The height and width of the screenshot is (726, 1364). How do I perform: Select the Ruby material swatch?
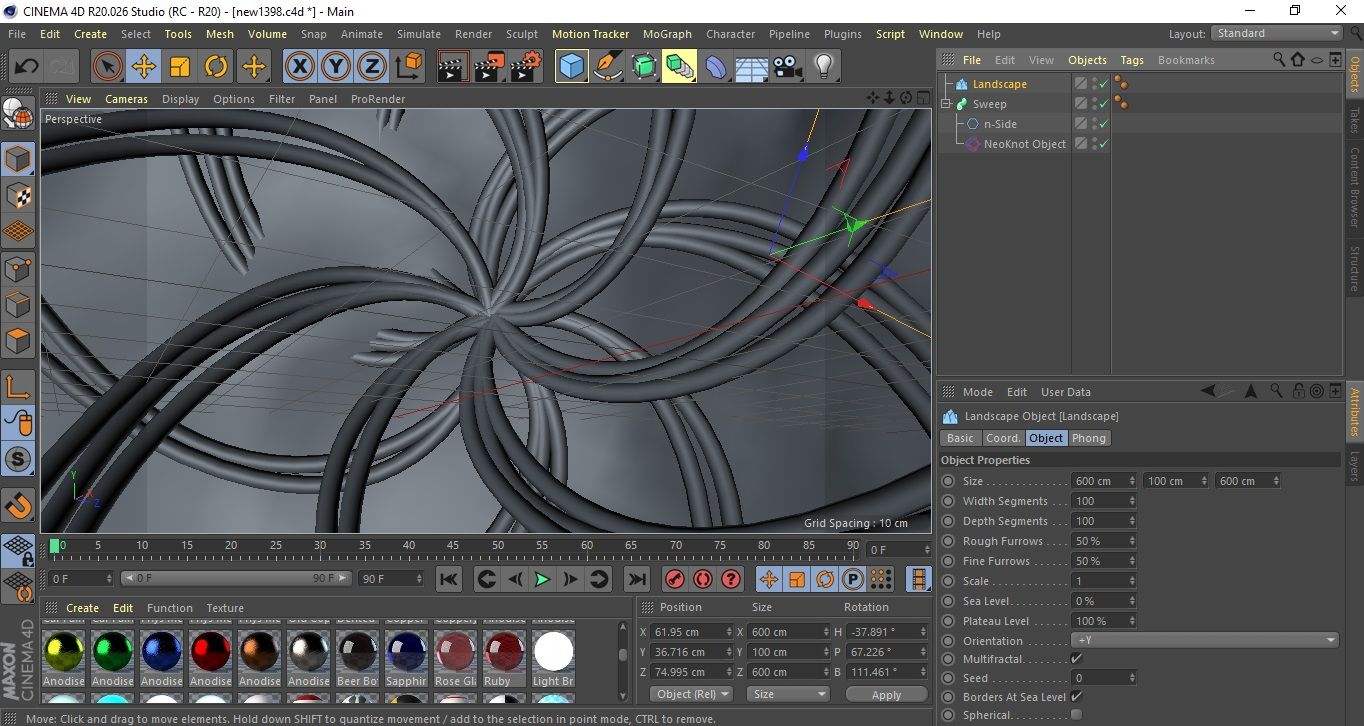pyautogui.click(x=504, y=652)
